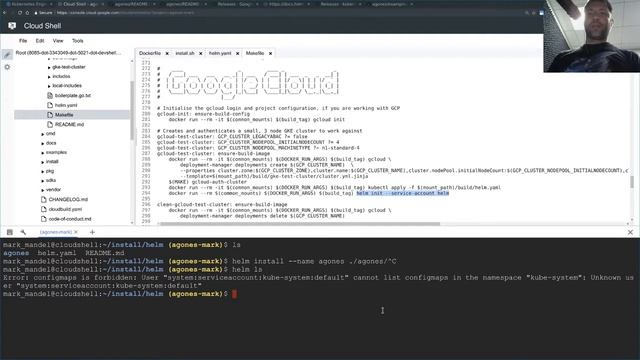This screenshot has width=640, height=360.
Task: Open cloudbuild.yaml in the file tree
Action: point(65,209)
